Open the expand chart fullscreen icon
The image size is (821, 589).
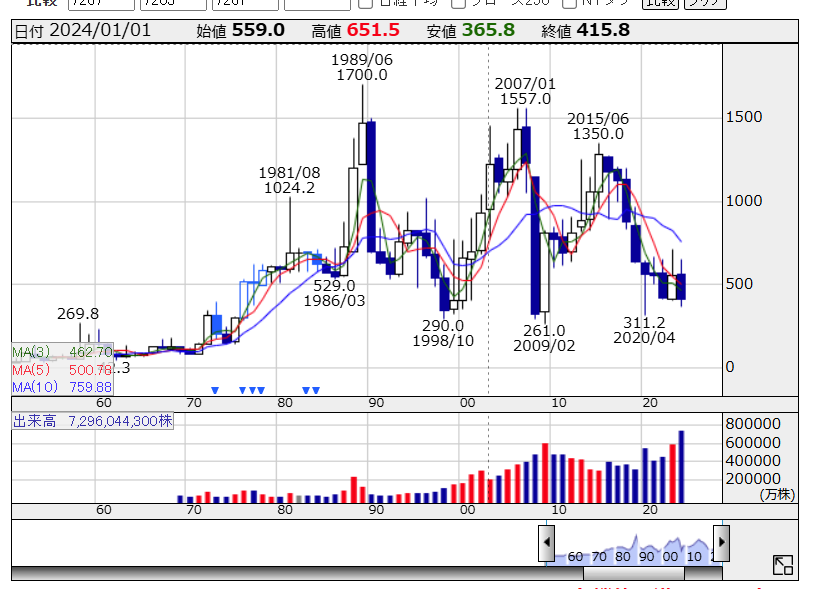(x=783, y=565)
